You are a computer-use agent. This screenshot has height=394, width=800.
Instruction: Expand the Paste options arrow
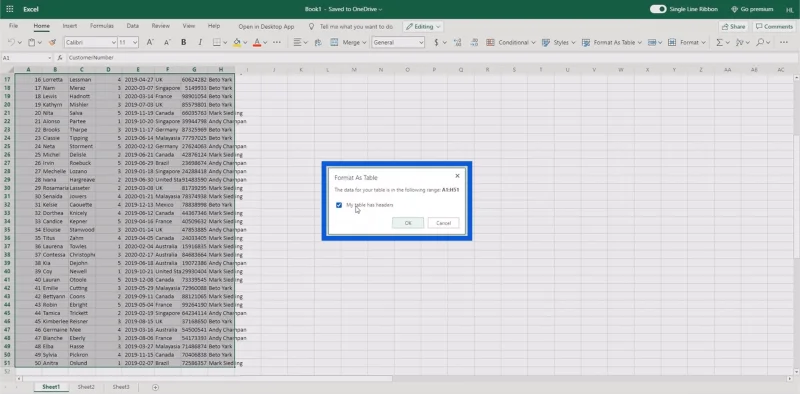pyautogui.click(x=39, y=42)
